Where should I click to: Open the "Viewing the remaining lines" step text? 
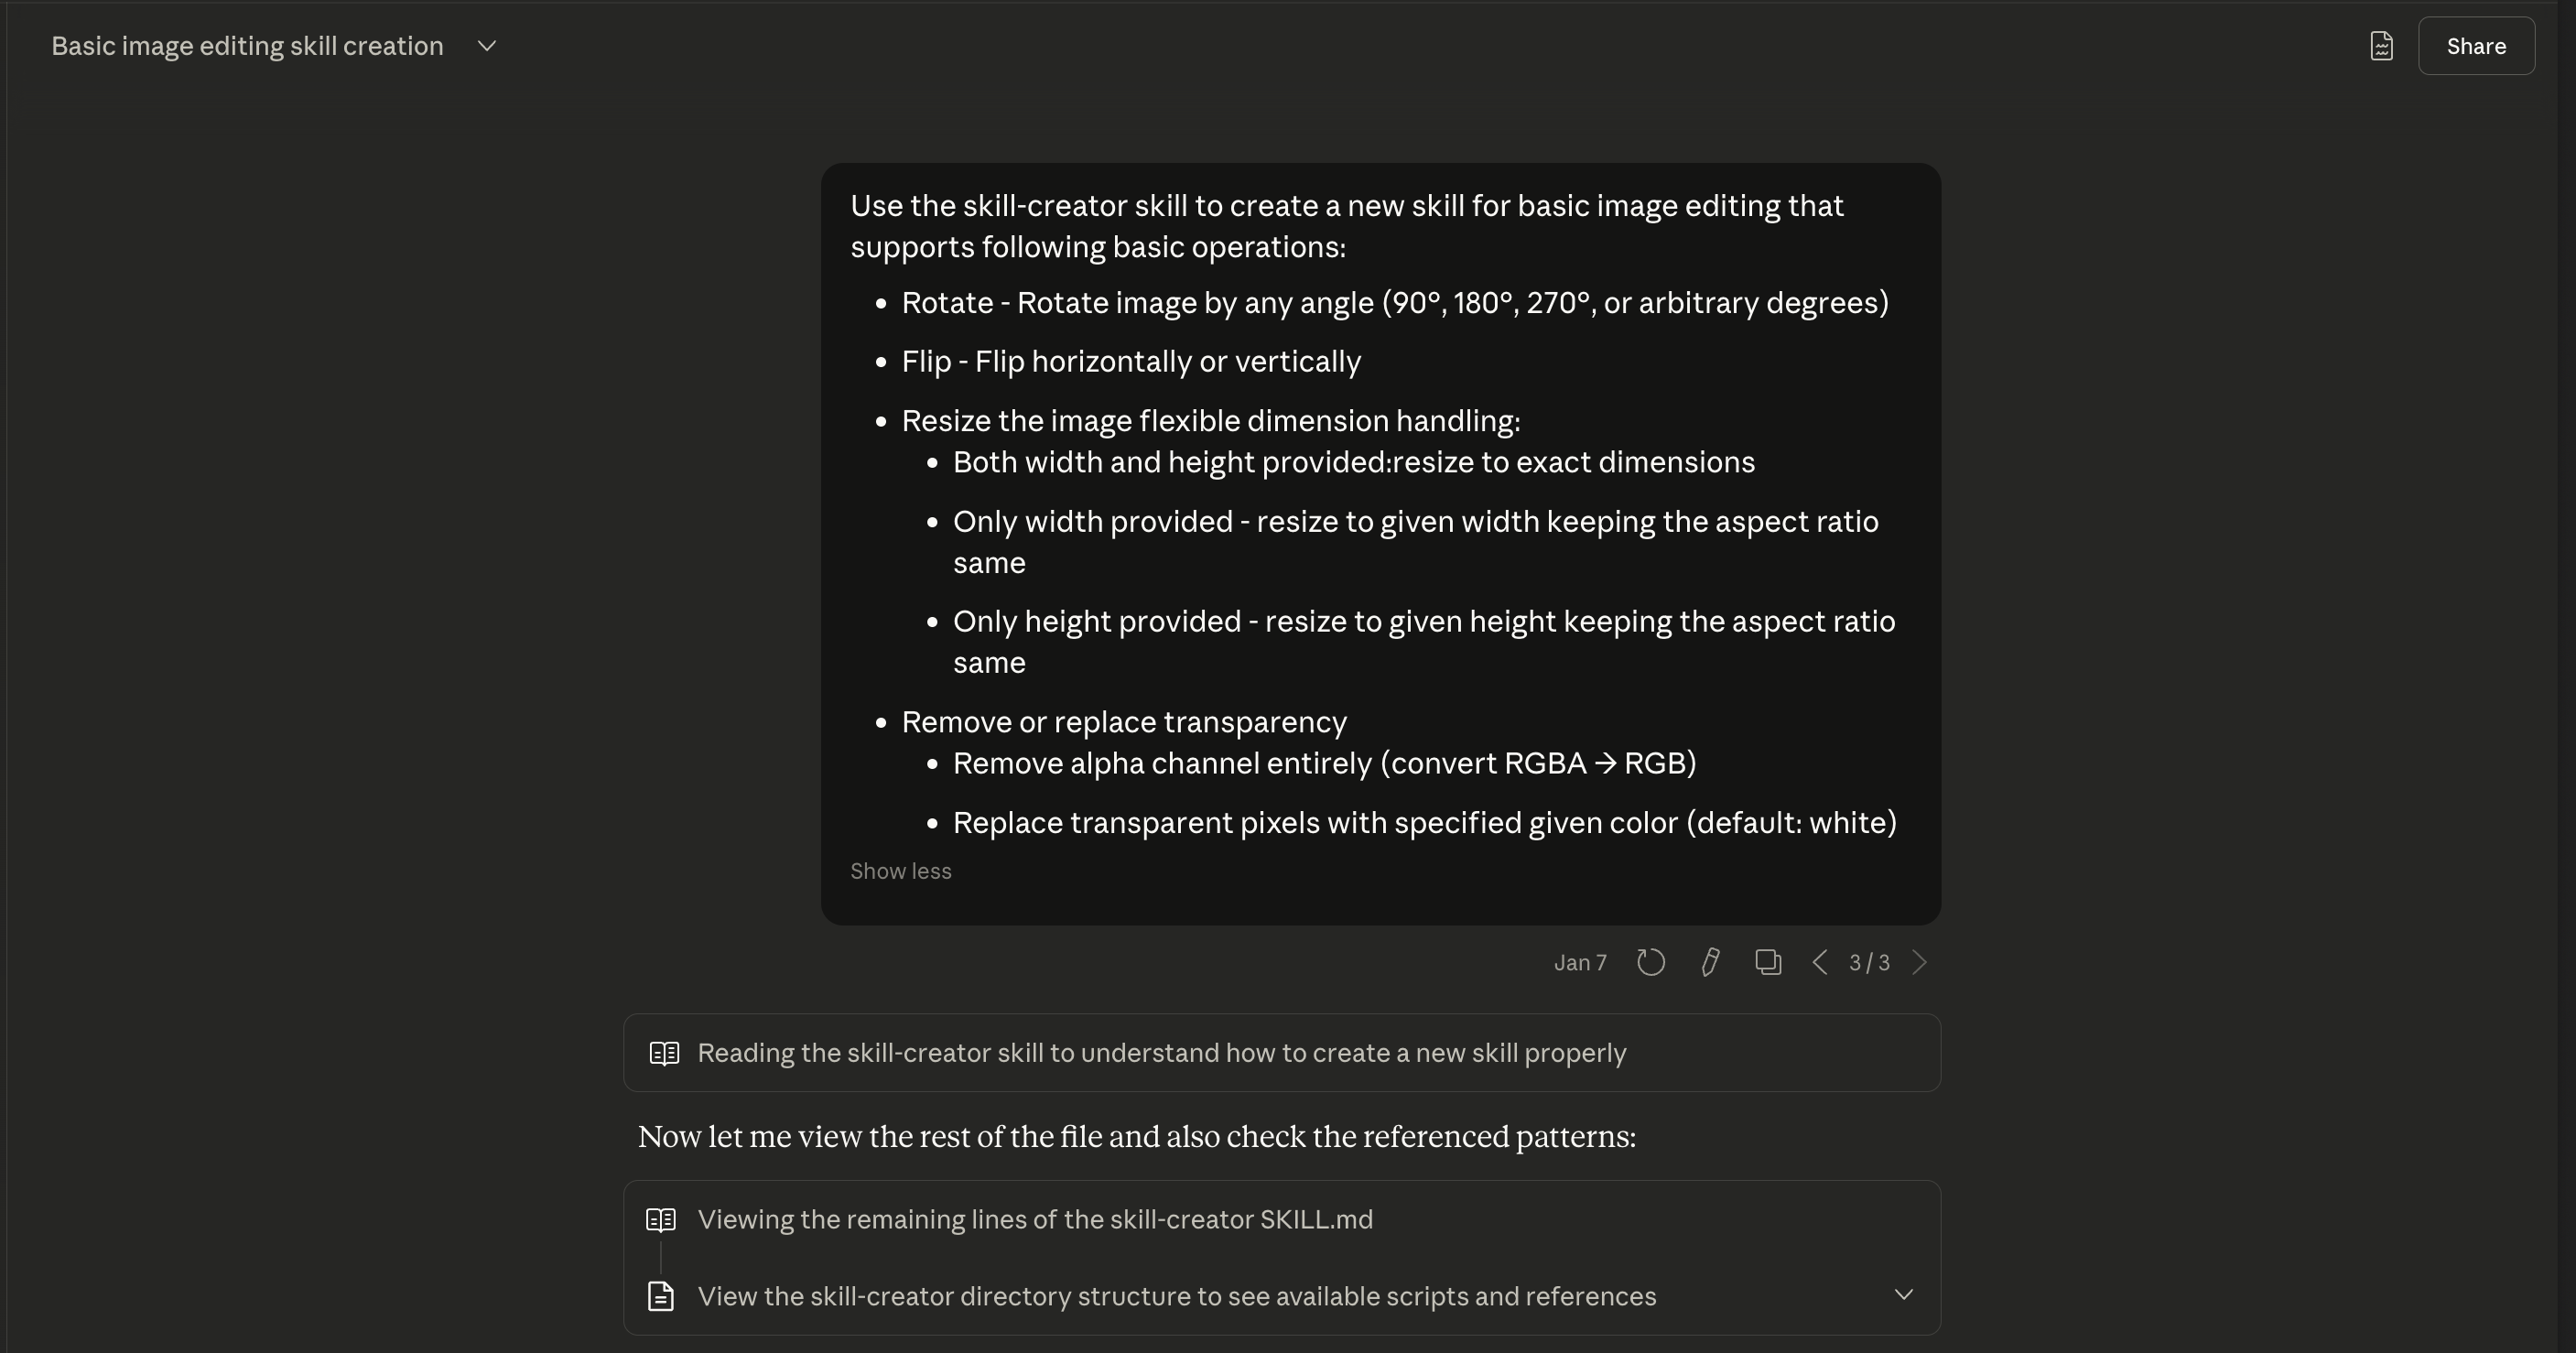(1034, 1220)
